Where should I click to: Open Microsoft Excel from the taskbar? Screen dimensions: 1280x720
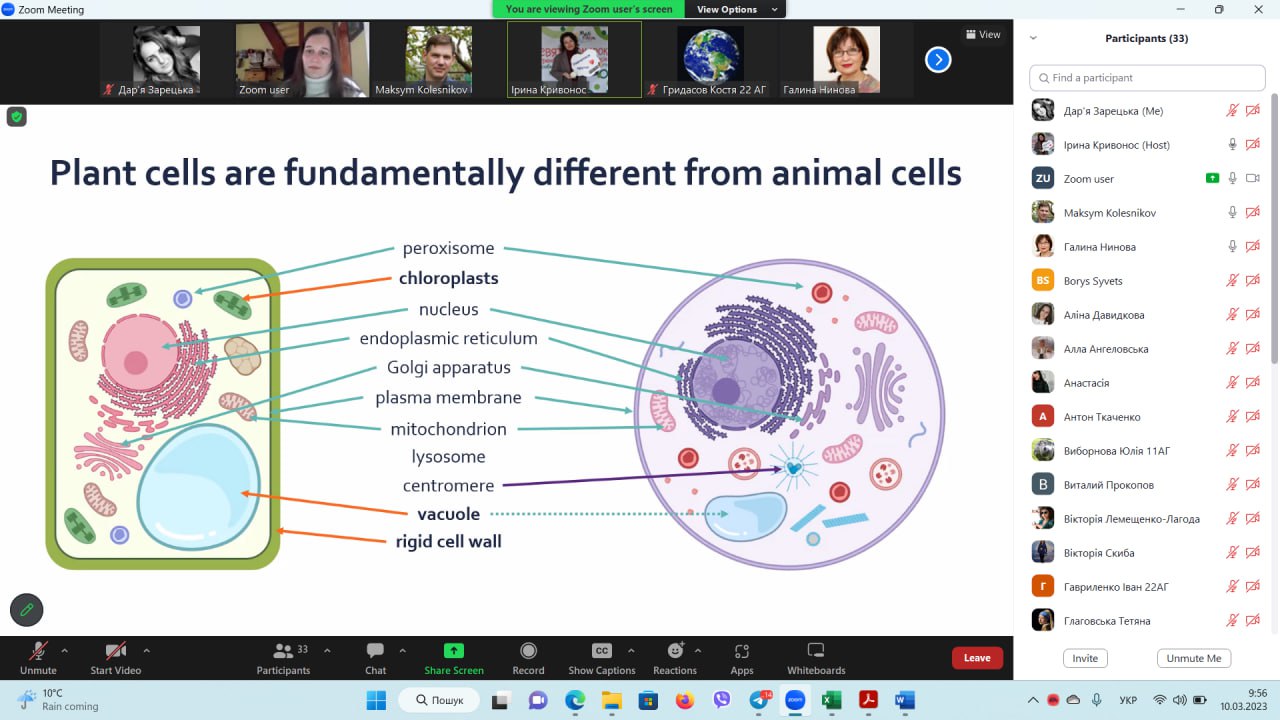(830, 700)
